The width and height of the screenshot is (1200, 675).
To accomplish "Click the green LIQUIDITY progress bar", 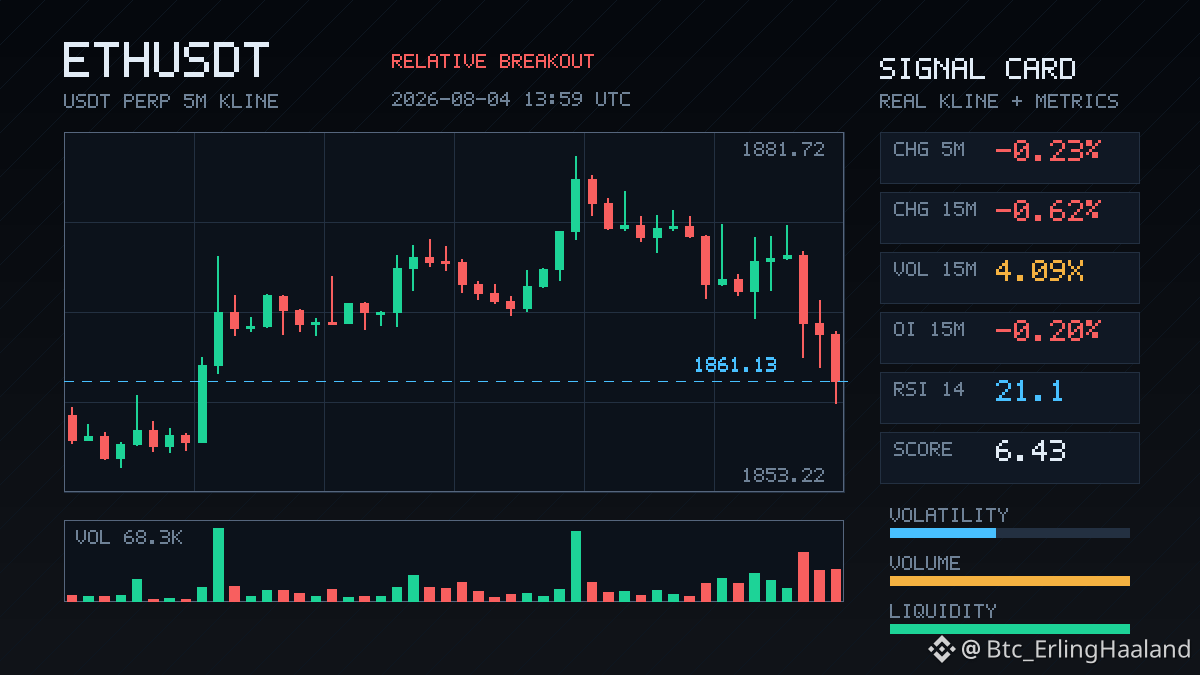I will point(1009,629).
